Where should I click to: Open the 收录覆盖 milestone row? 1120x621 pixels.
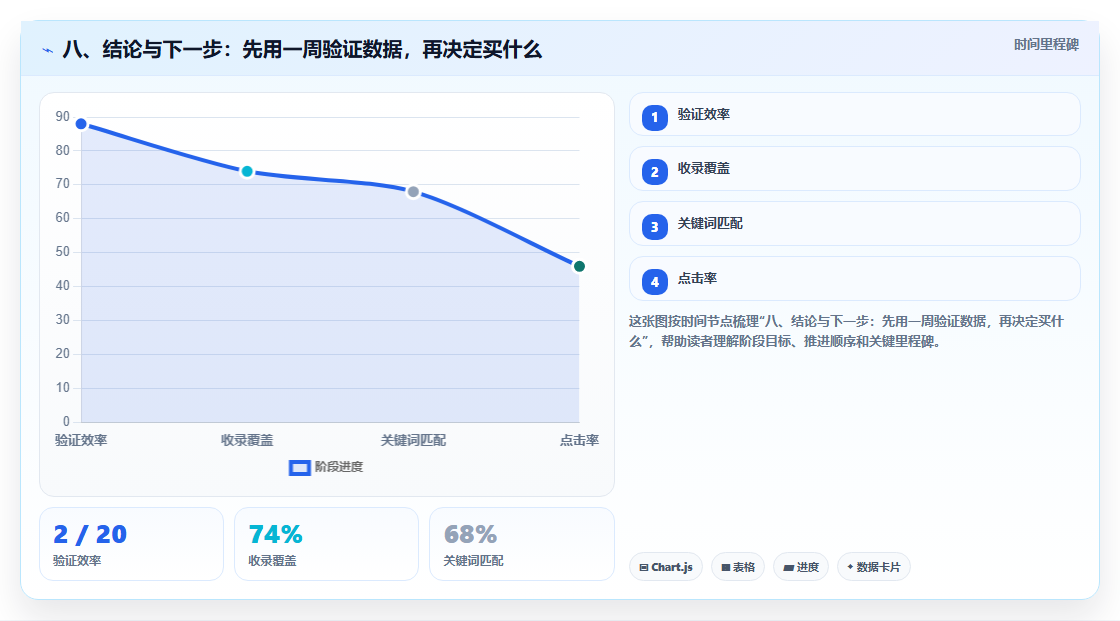click(854, 169)
